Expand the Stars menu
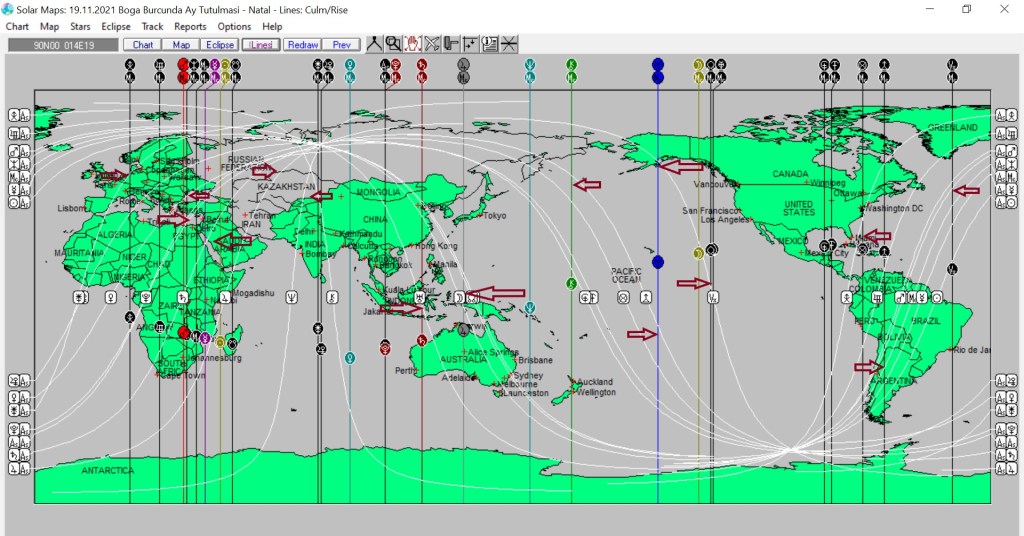 (x=81, y=26)
